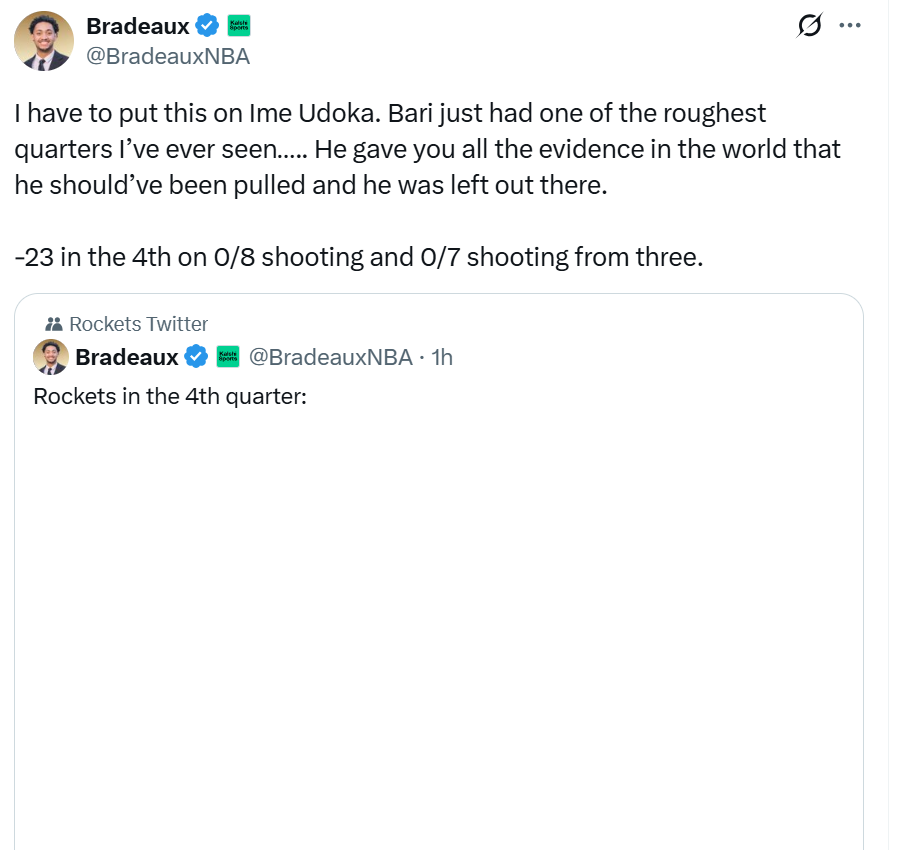Open the Grok explain post icon
The image size is (897, 850).
pos(808,25)
